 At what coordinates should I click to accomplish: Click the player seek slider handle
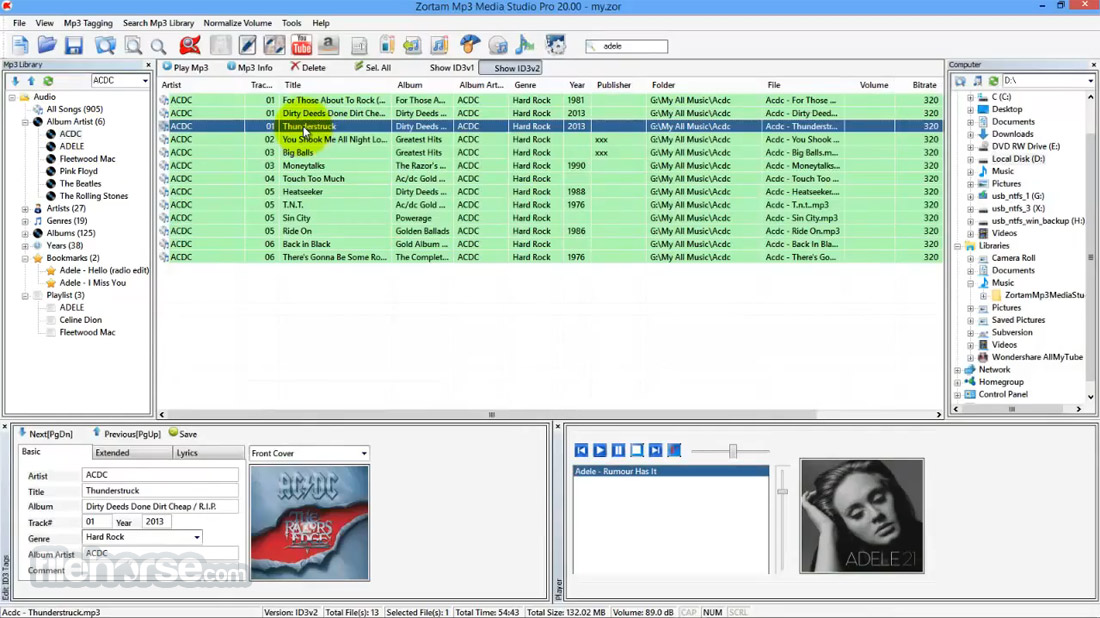pos(732,450)
